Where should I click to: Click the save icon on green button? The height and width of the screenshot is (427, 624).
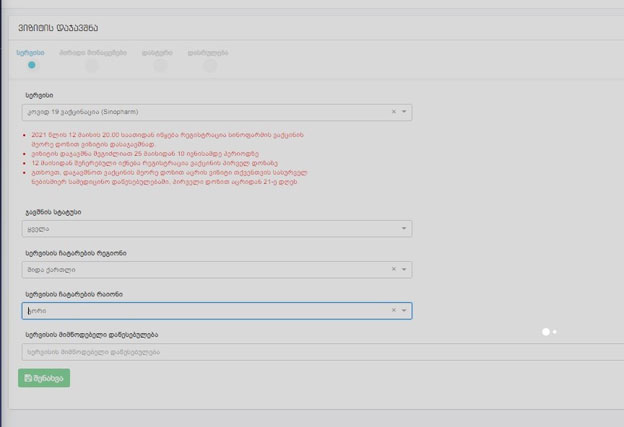point(28,378)
